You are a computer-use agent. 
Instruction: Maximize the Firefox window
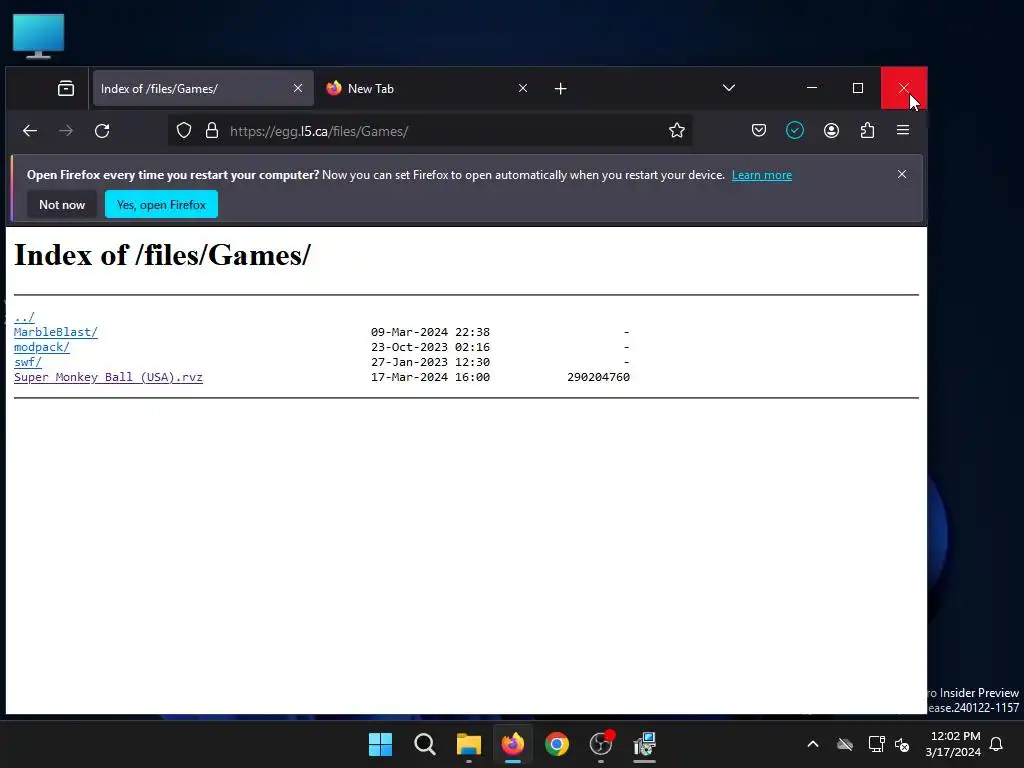858,88
